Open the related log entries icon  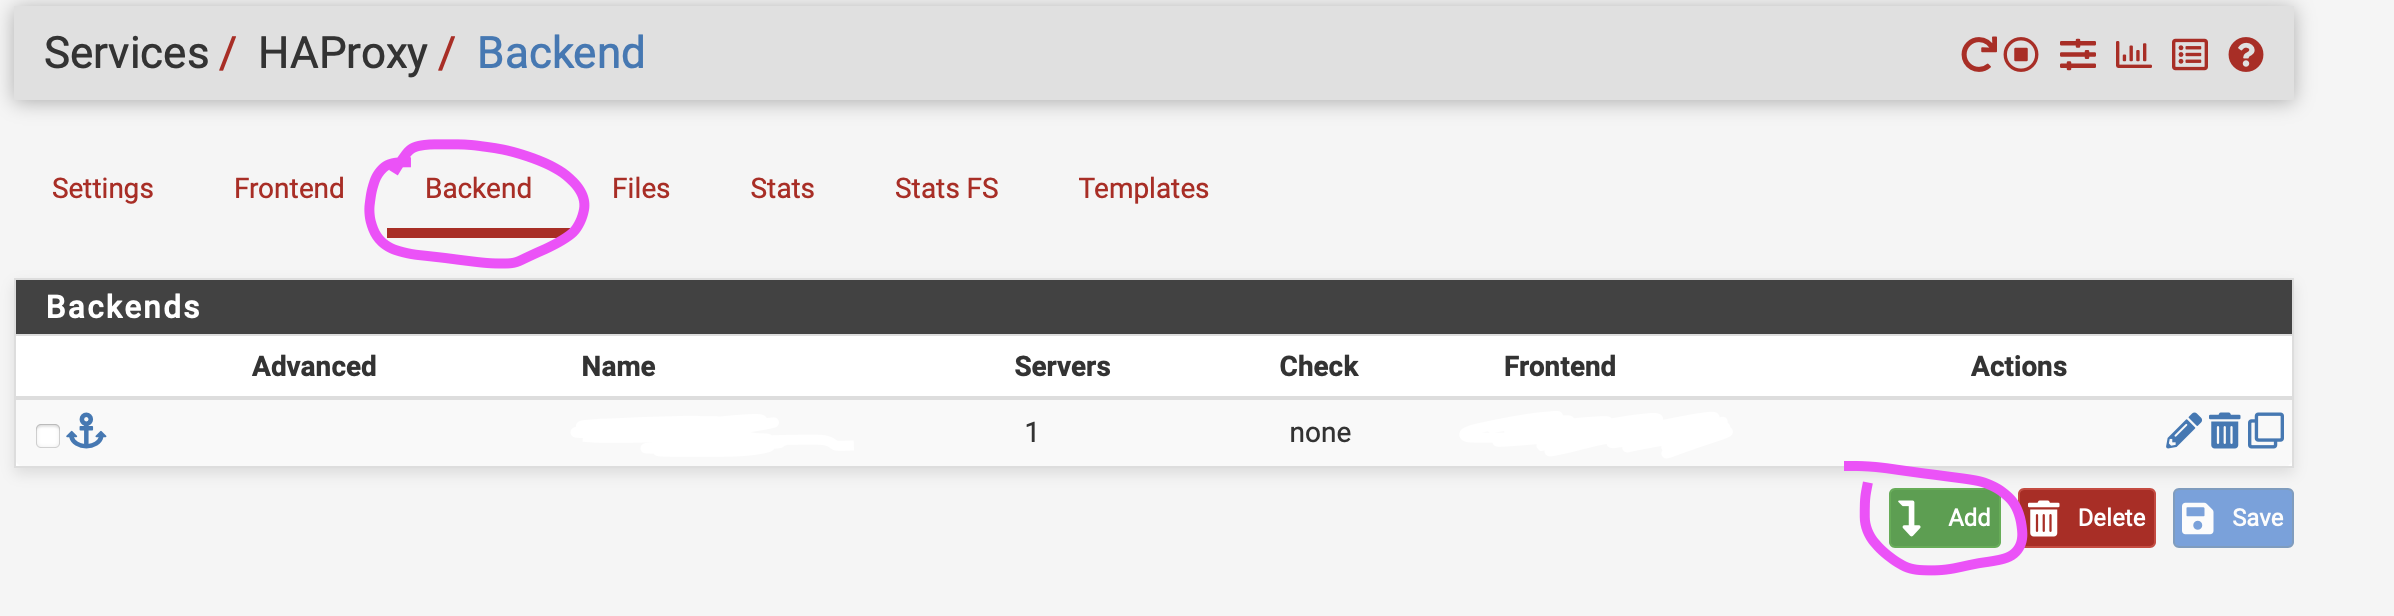(x=2189, y=54)
